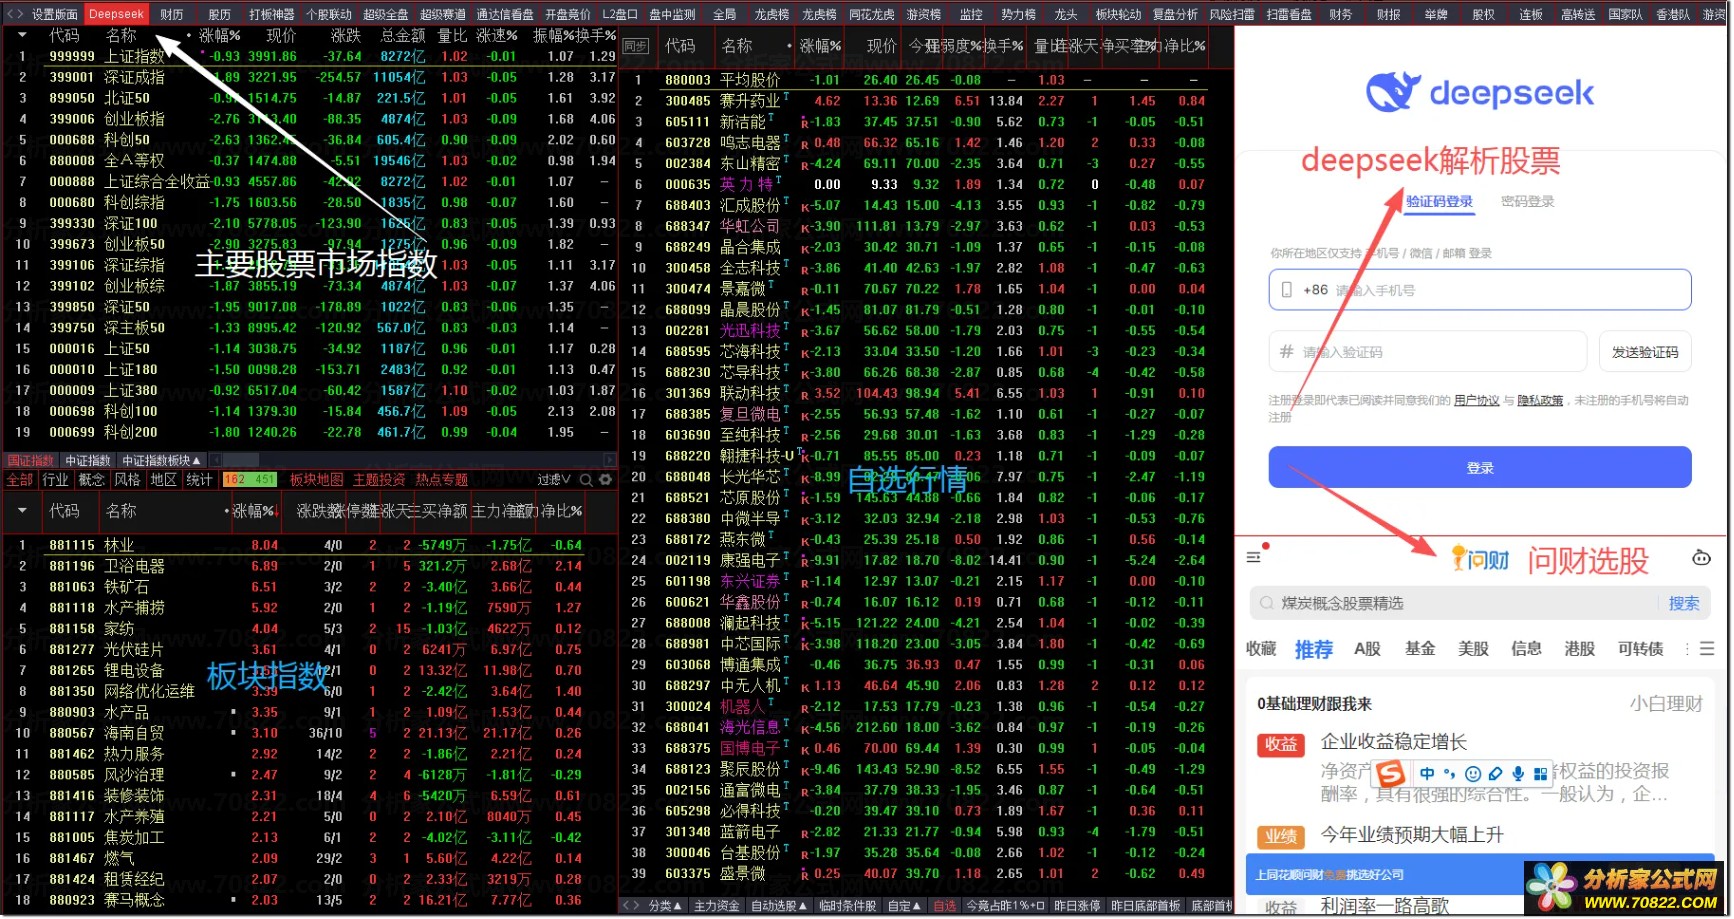Open the tab list icon right of 可转债
This screenshot has height=919, width=1734.
coord(1707,648)
